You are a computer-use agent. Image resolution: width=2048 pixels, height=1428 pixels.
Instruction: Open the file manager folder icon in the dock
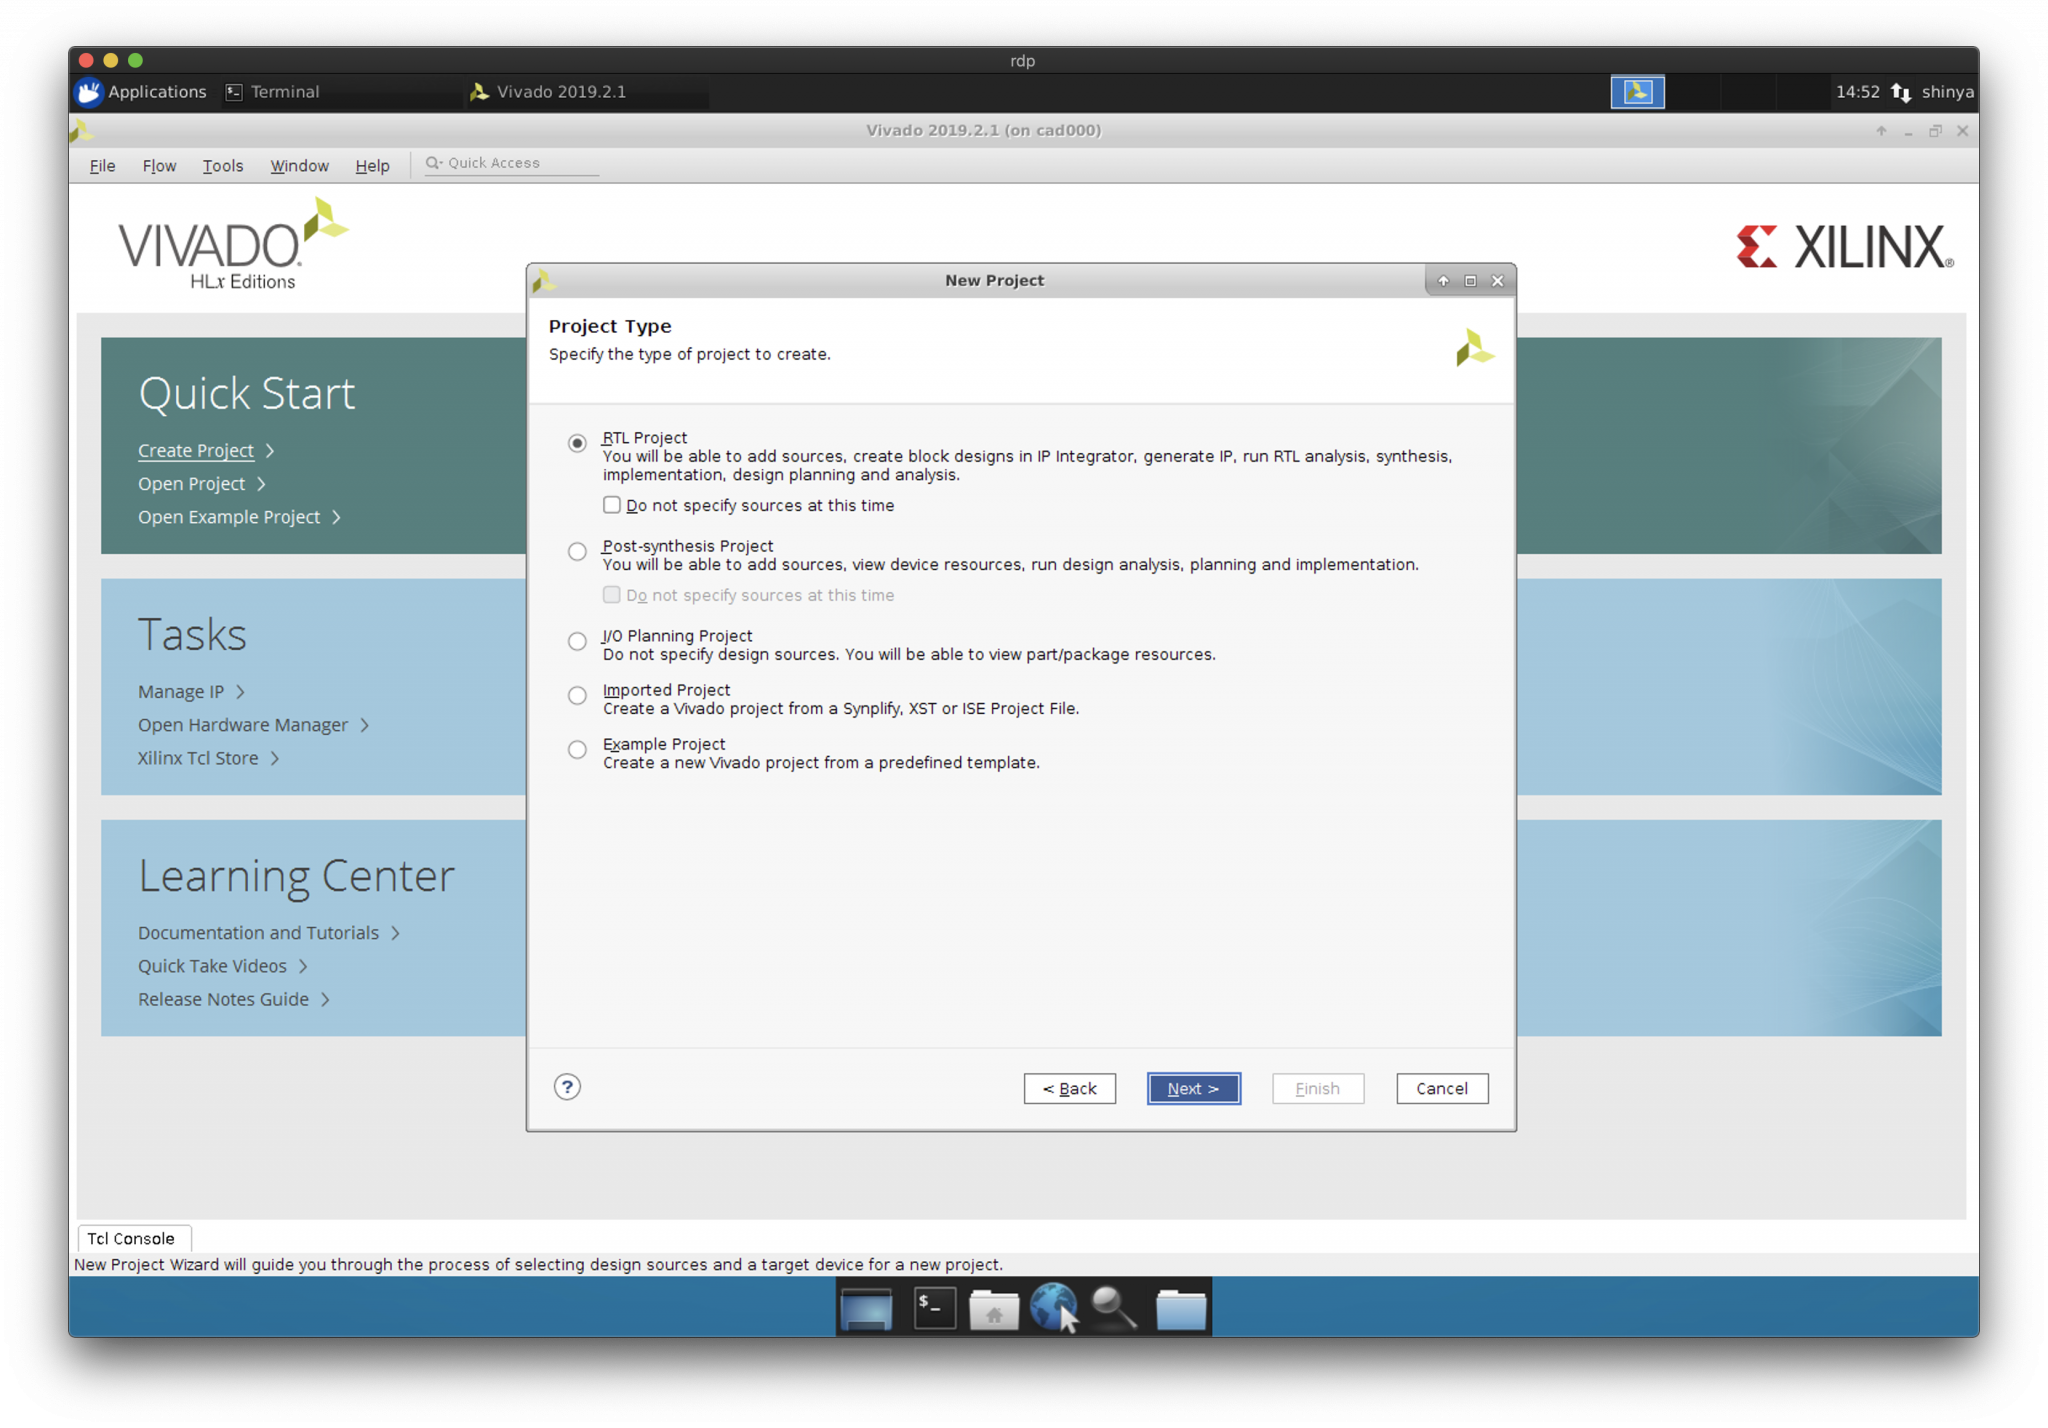pos(1180,1308)
